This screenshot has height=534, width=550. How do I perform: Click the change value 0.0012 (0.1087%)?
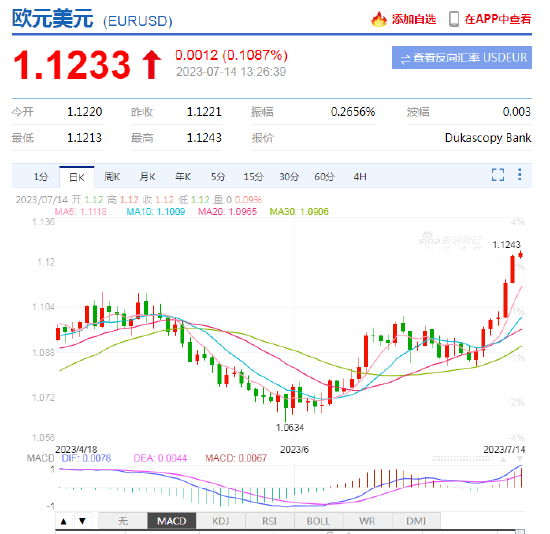232,55
